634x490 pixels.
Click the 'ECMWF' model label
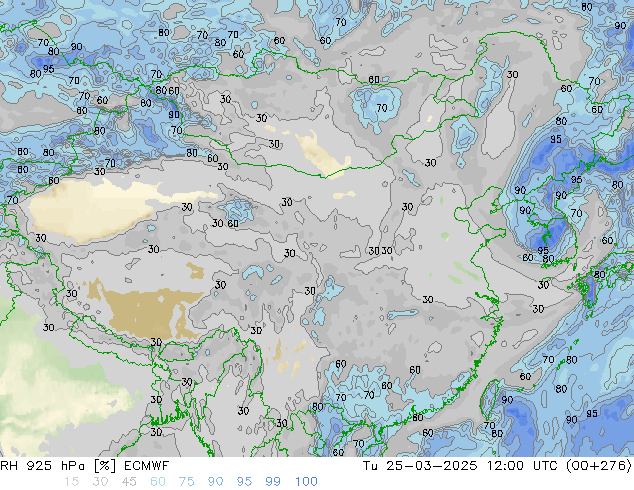pos(146,466)
